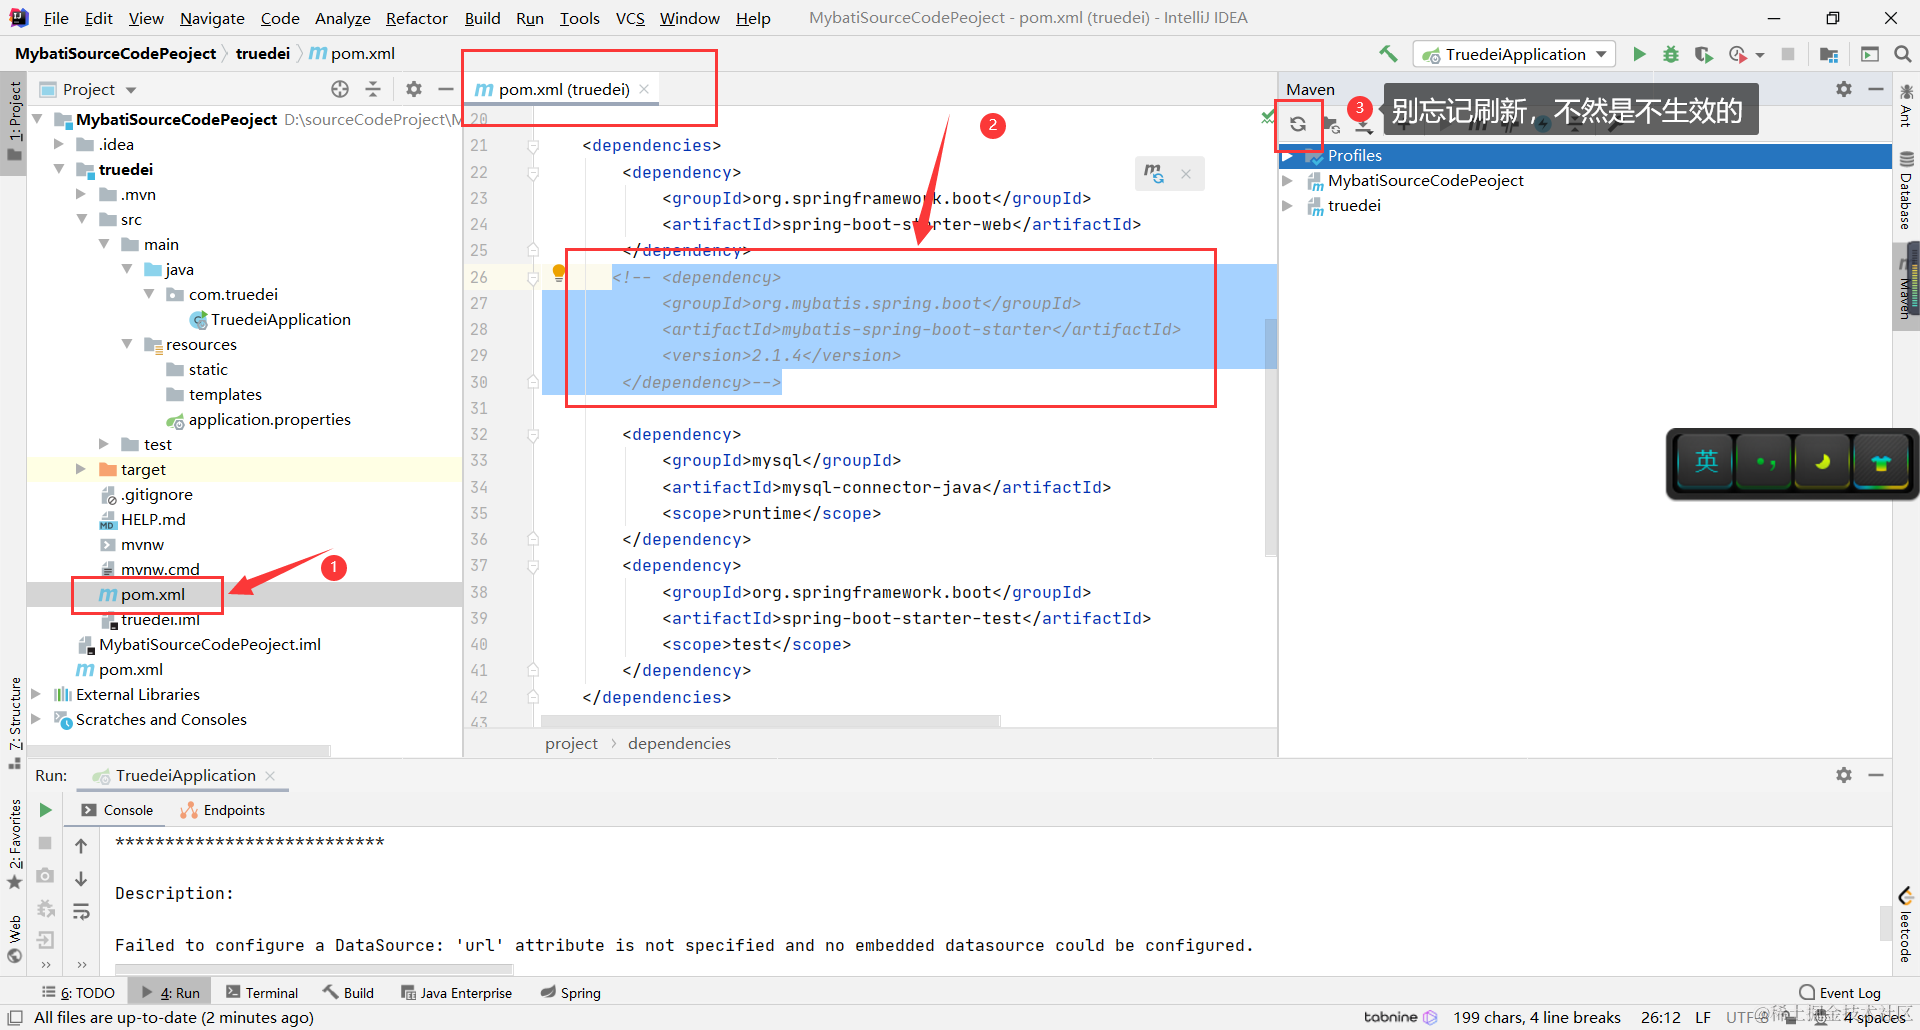The image size is (1920, 1030).
Task: Switch to the Console tab
Action: pos(117,810)
